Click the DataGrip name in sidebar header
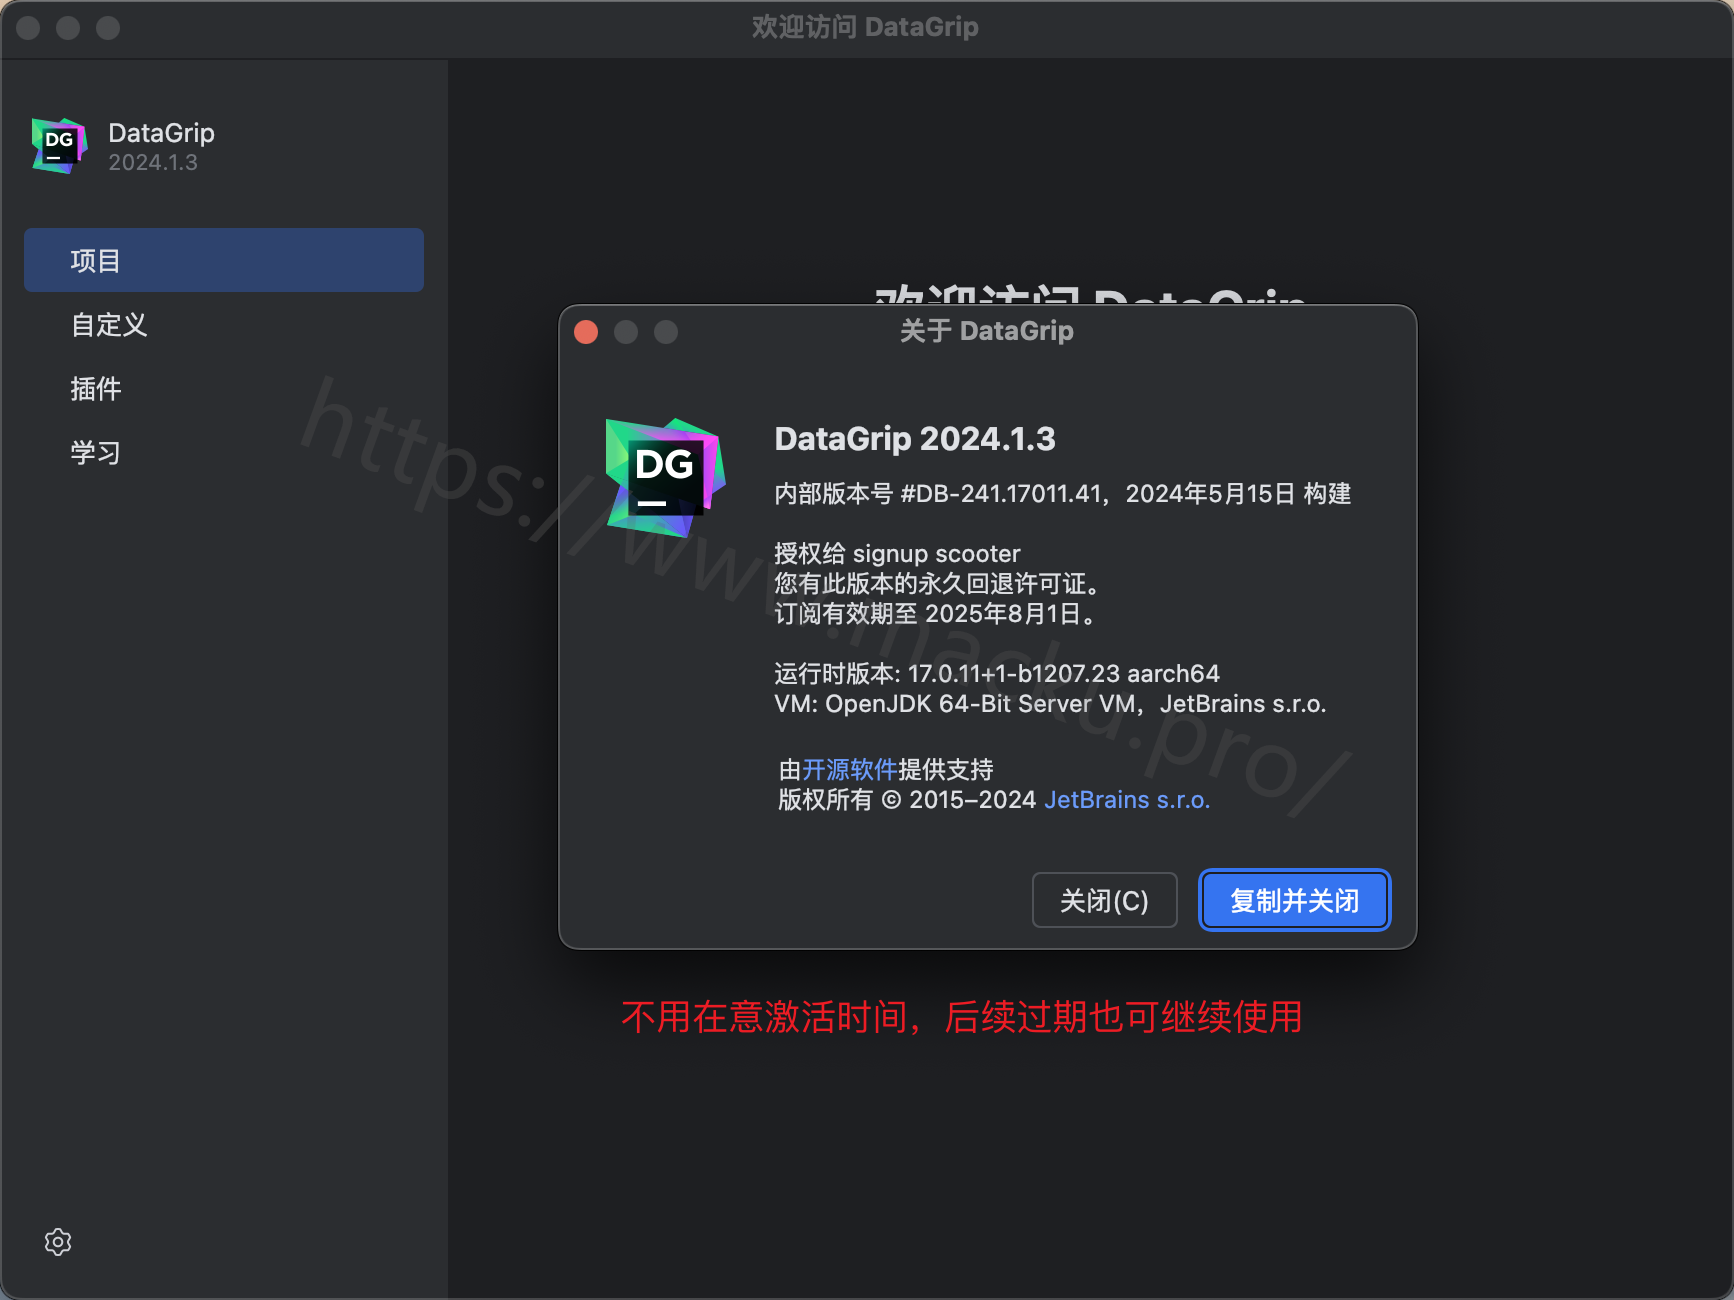Image resolution: width=1734 pixels, height=1300 pixels. tap(161, 133)
